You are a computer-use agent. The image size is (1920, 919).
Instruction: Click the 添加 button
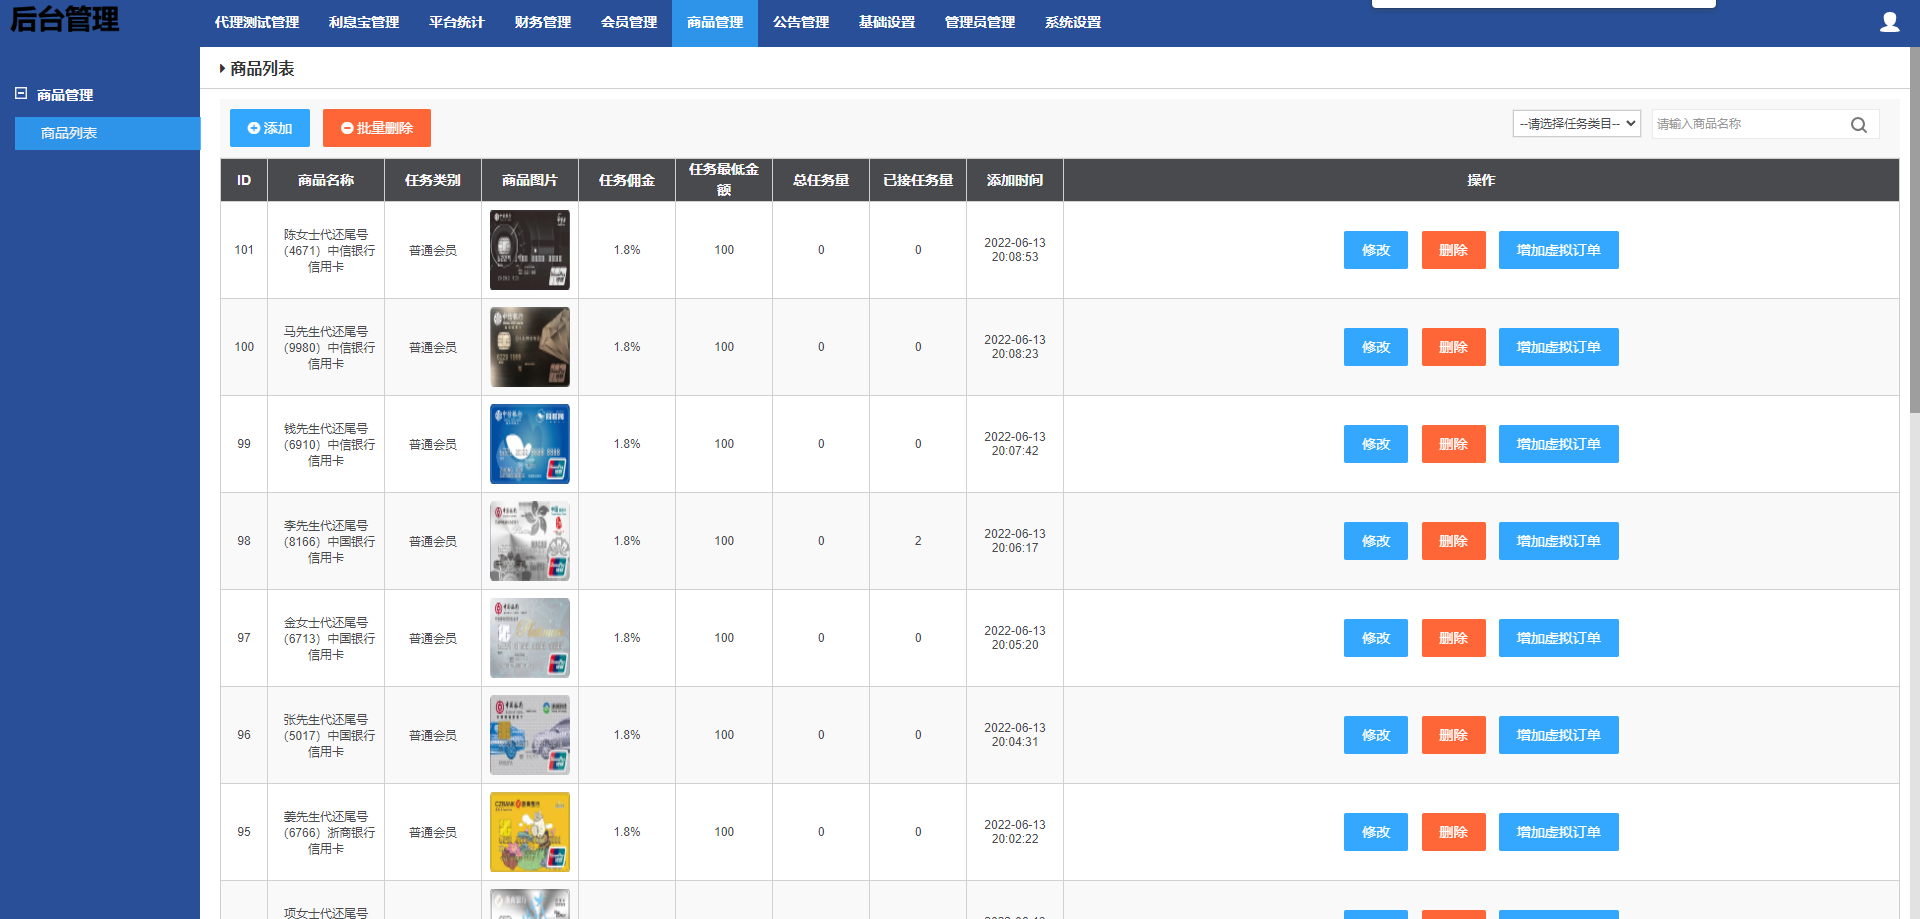coord(270,128)
